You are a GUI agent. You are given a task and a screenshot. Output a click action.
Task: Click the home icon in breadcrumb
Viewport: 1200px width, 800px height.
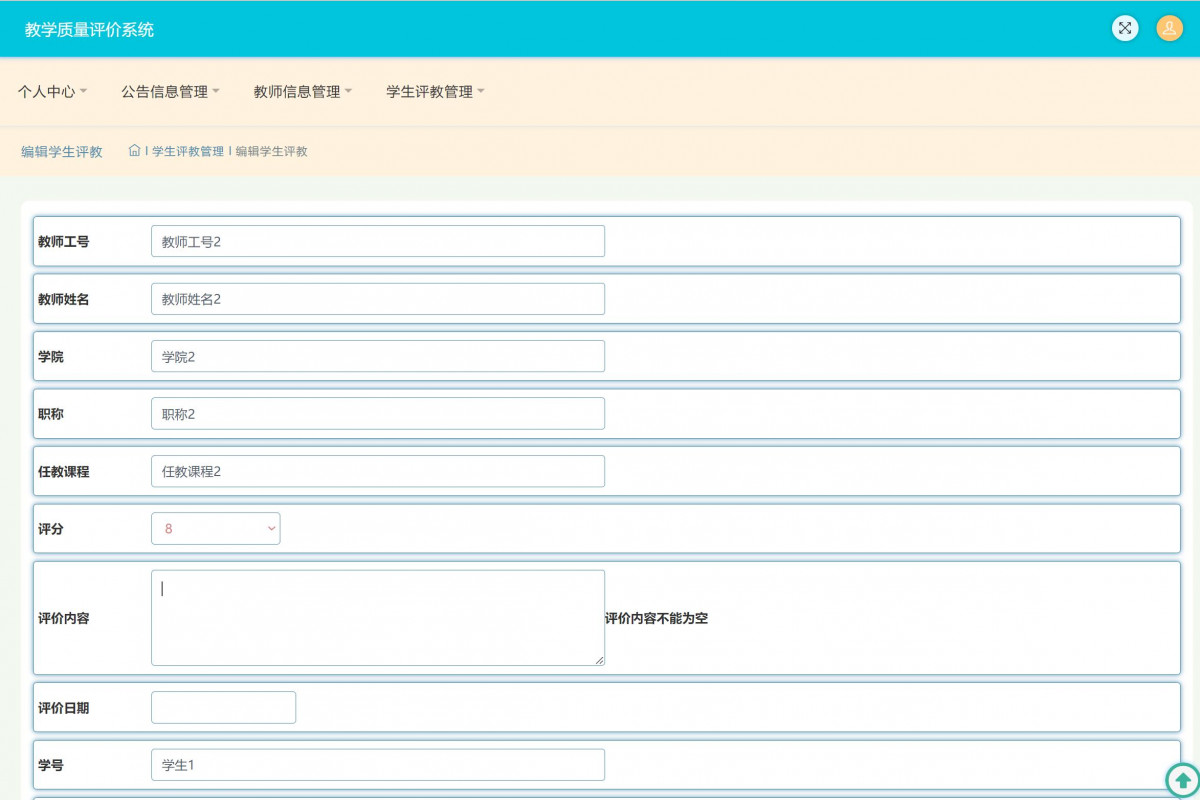pyautogui.click(x=134, y=151)
